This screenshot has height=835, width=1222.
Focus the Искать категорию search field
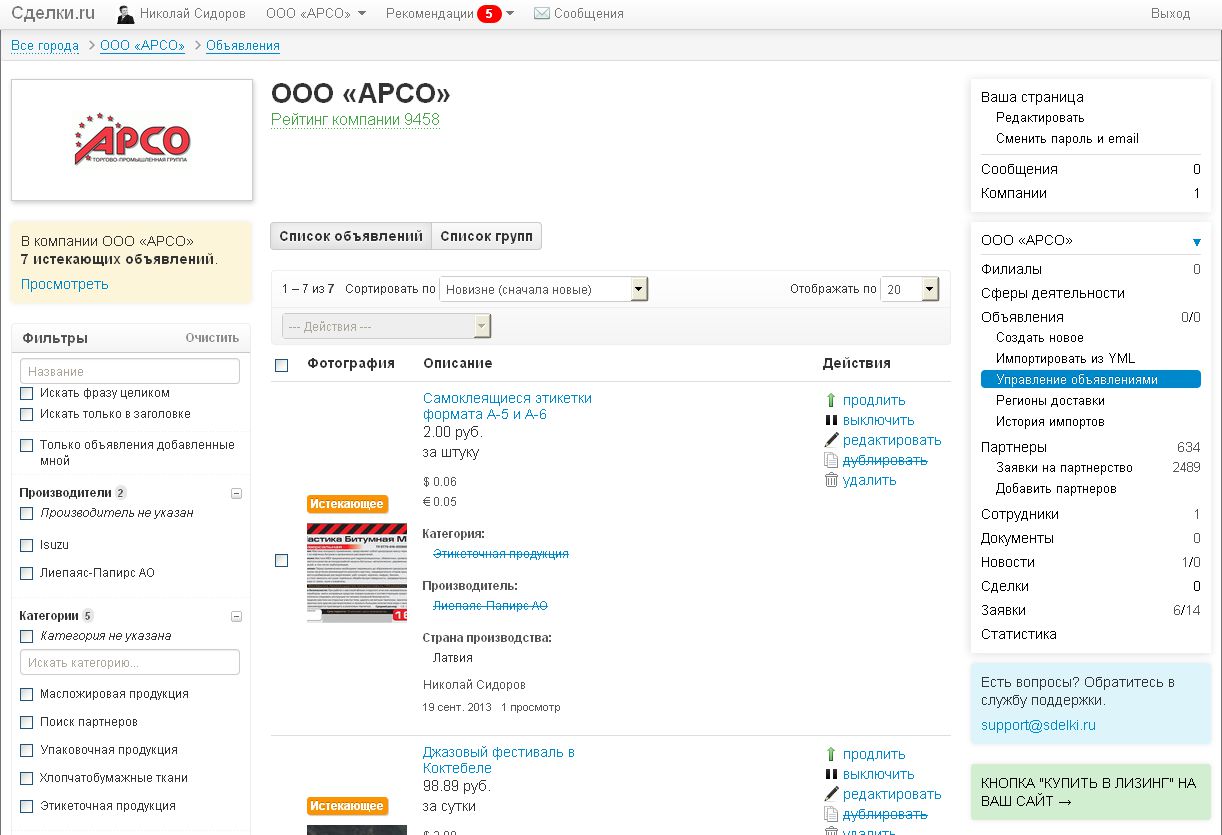(x=130, y=662)
